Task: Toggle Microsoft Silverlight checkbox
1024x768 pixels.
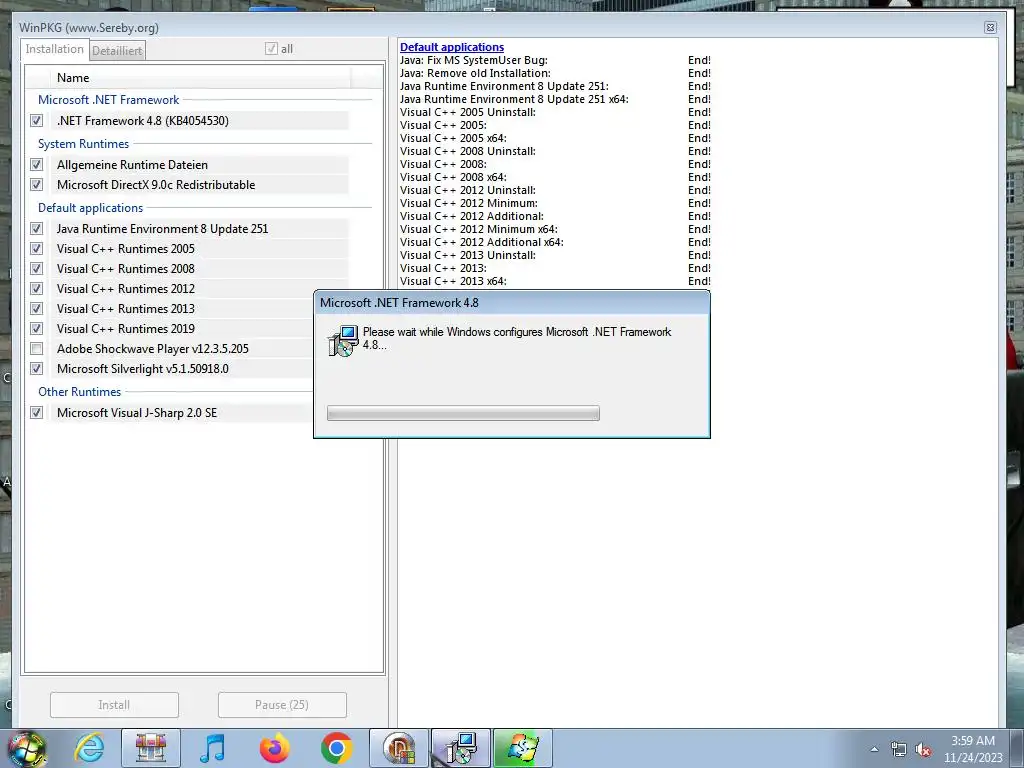Action: point(37,368)
